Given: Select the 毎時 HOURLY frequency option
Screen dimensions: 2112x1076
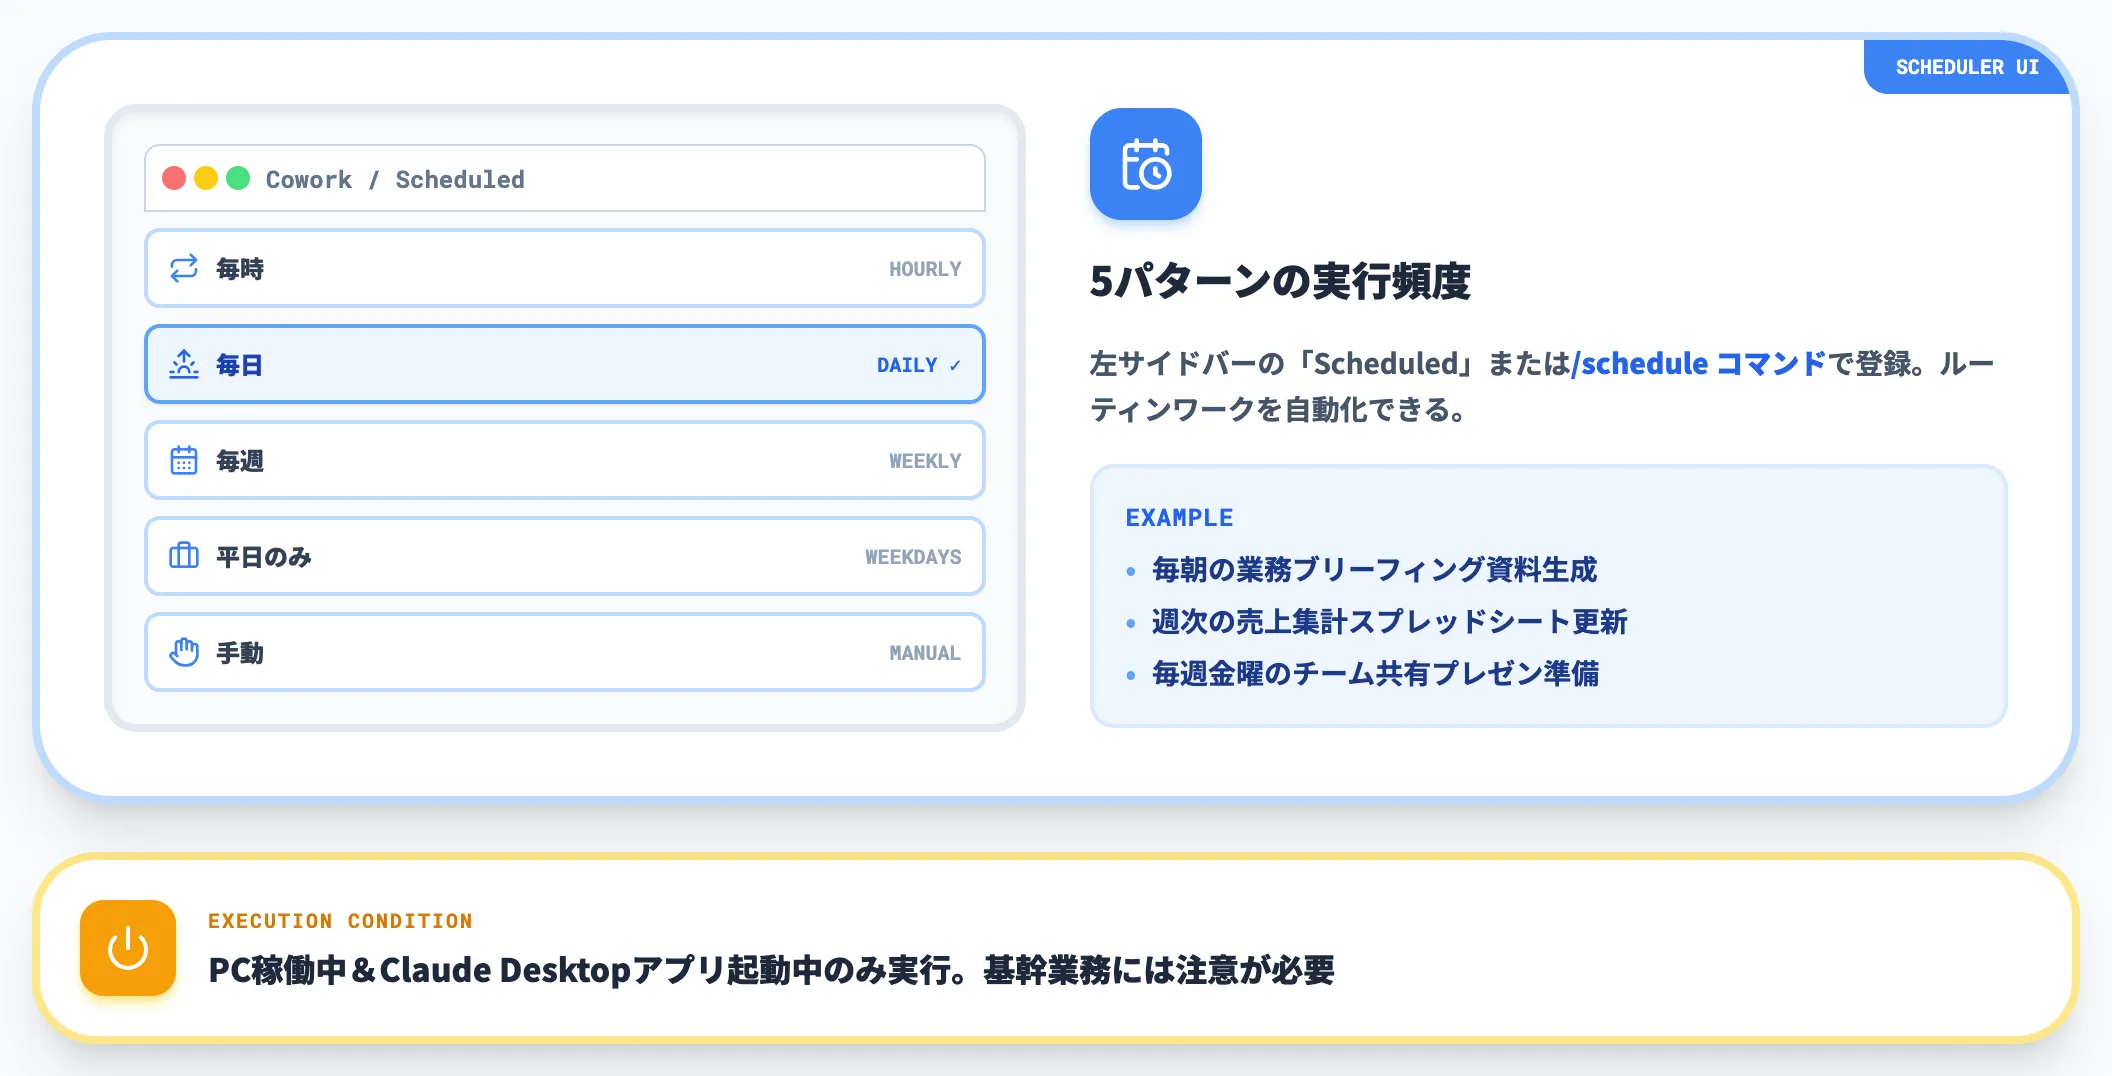Looking at the screenshot, I should pyautogui.click(x=565, y=268).
